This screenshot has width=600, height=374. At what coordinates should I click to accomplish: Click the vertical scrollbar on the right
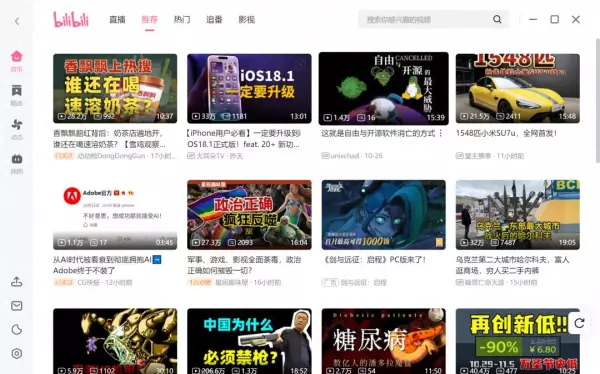point(598,101)
